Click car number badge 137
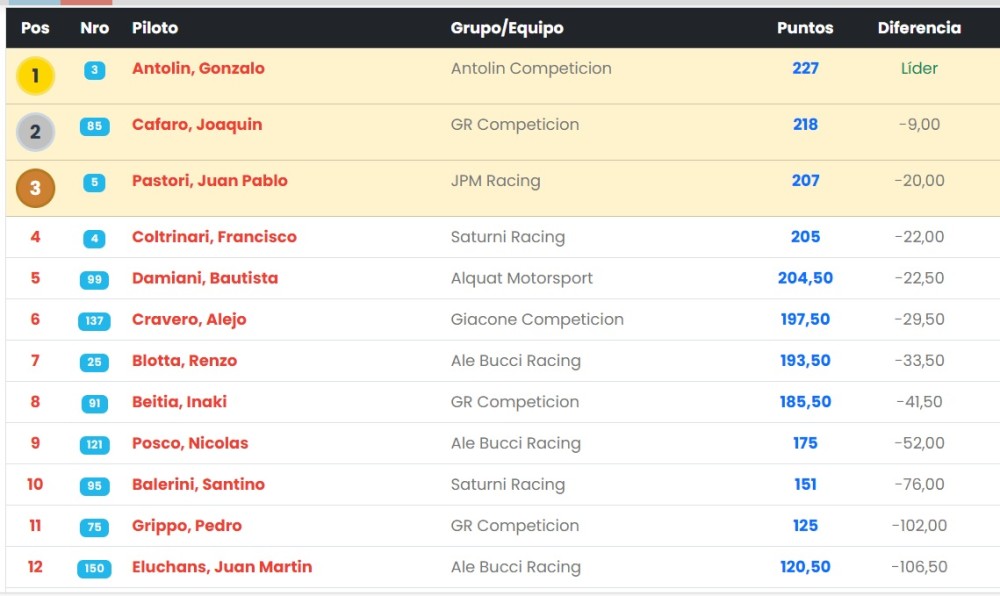 point(94,321)
